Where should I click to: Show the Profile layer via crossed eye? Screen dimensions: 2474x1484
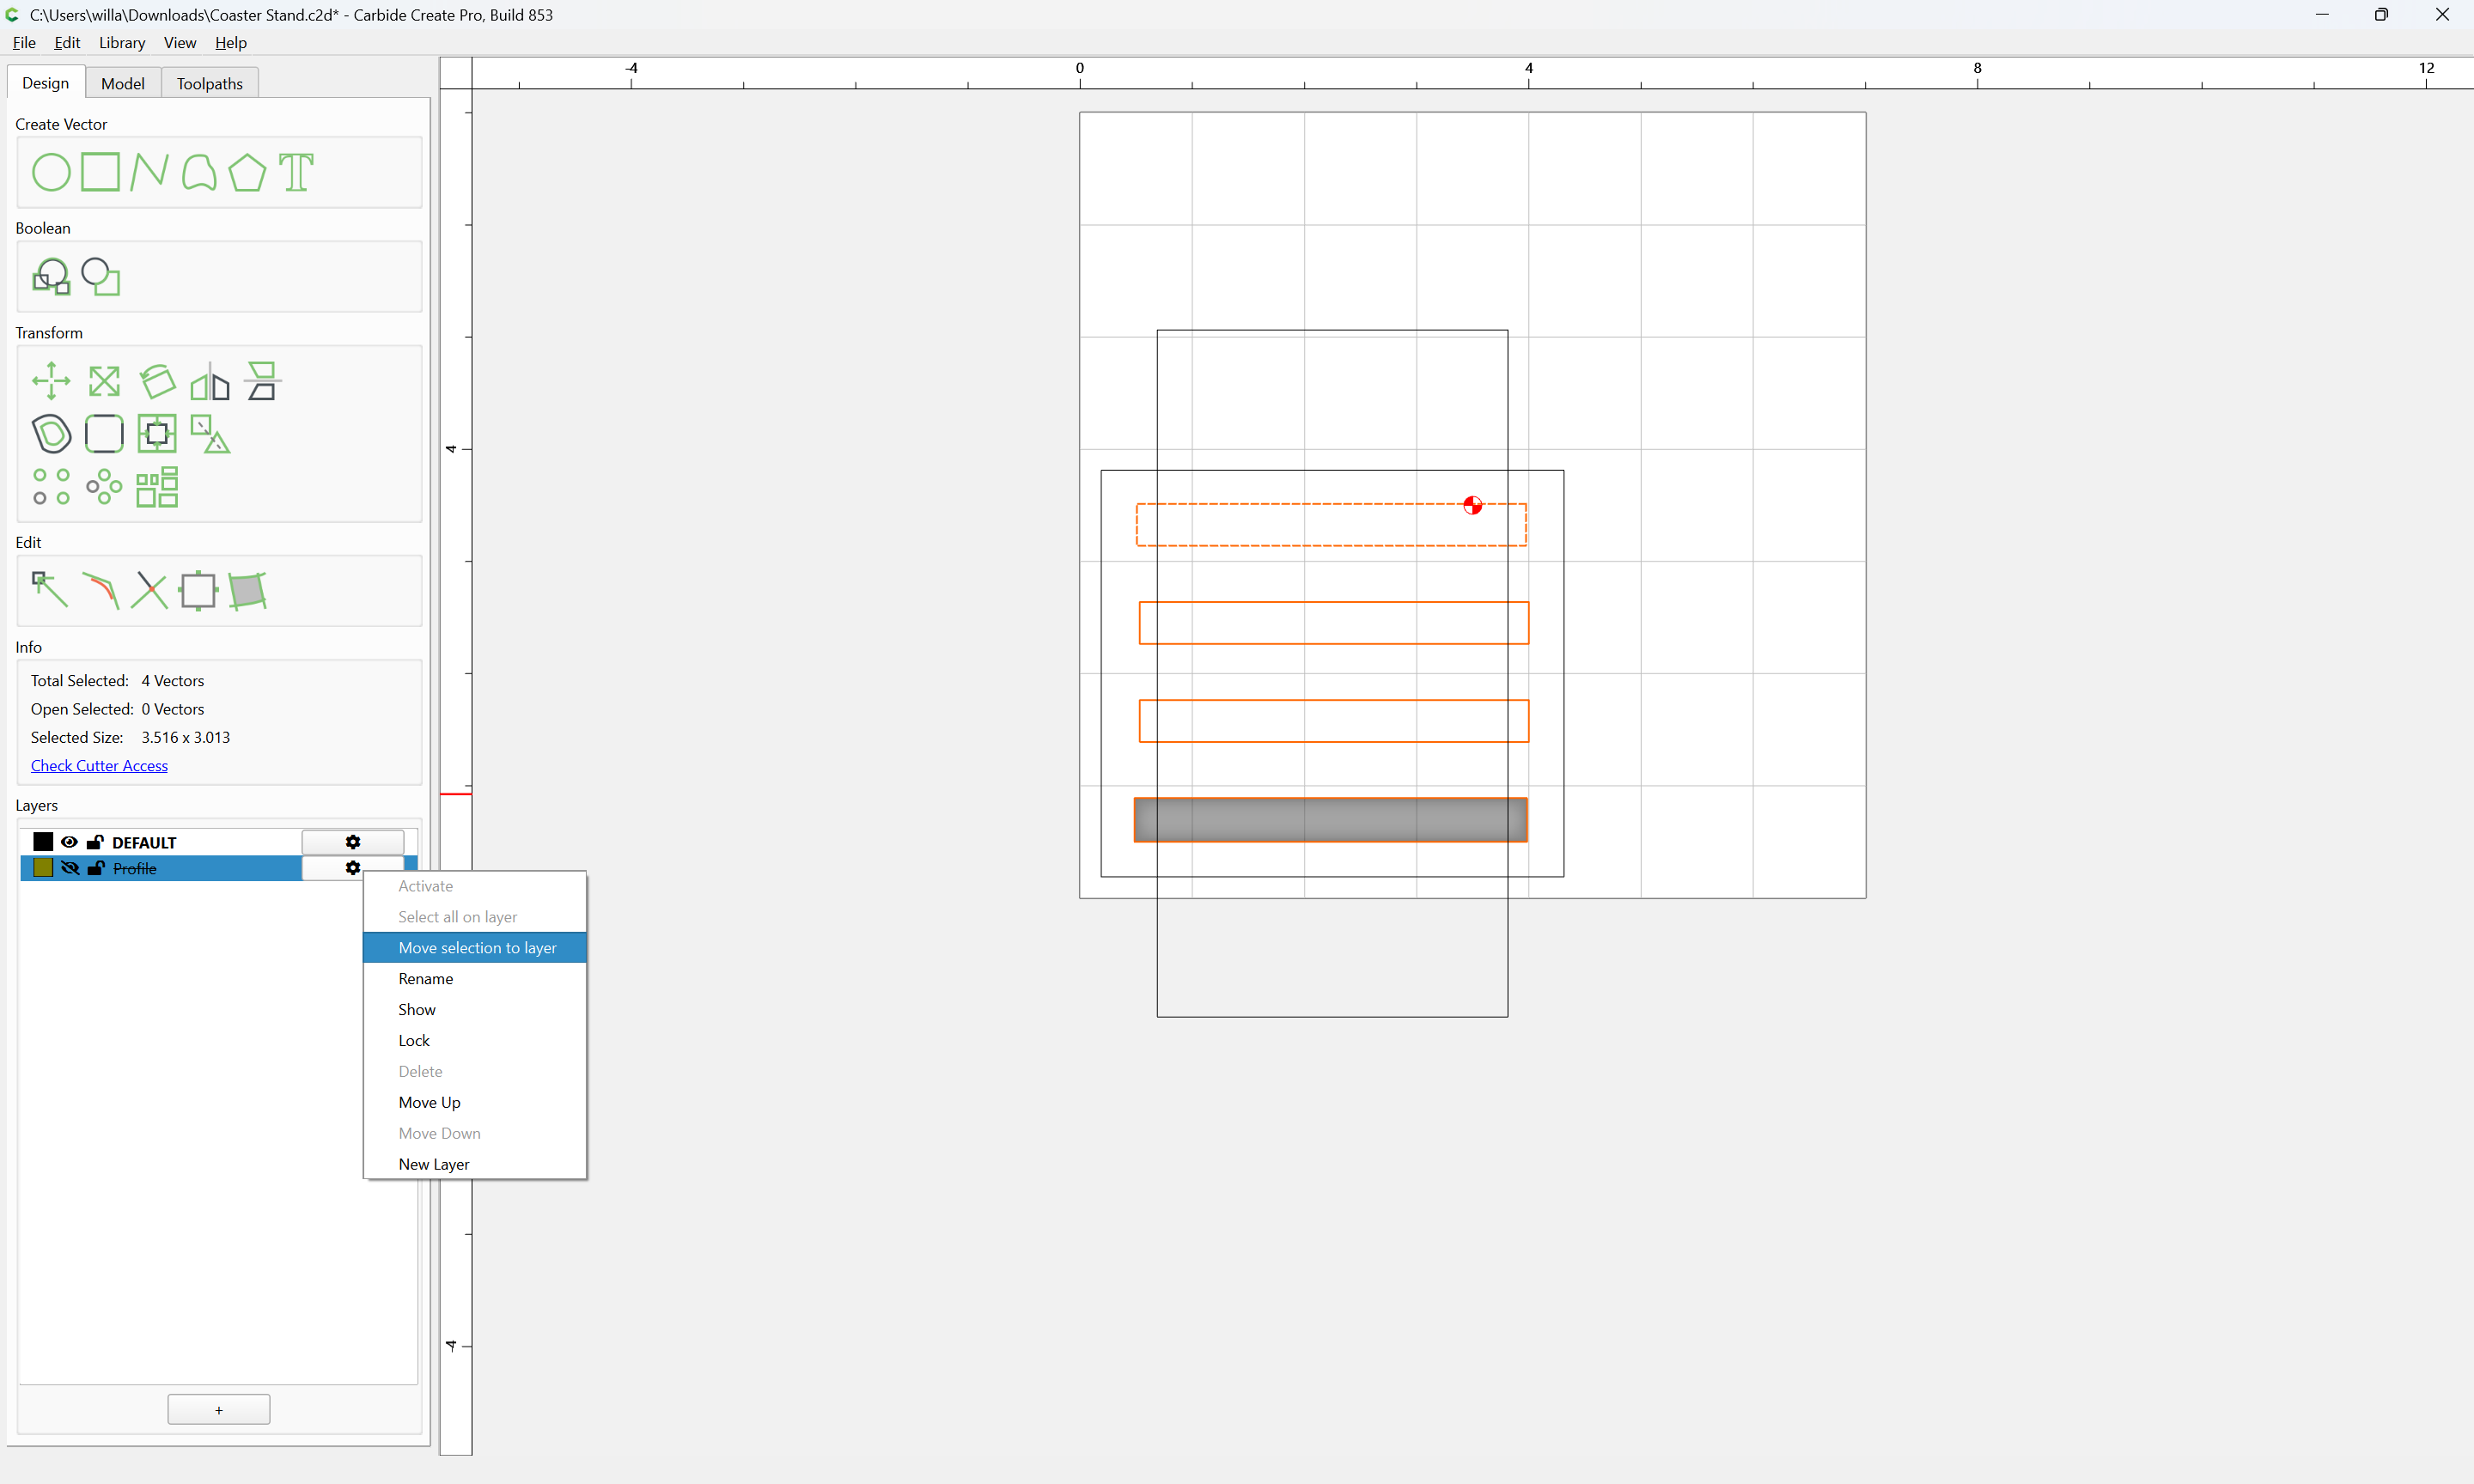tap(70, 868)
